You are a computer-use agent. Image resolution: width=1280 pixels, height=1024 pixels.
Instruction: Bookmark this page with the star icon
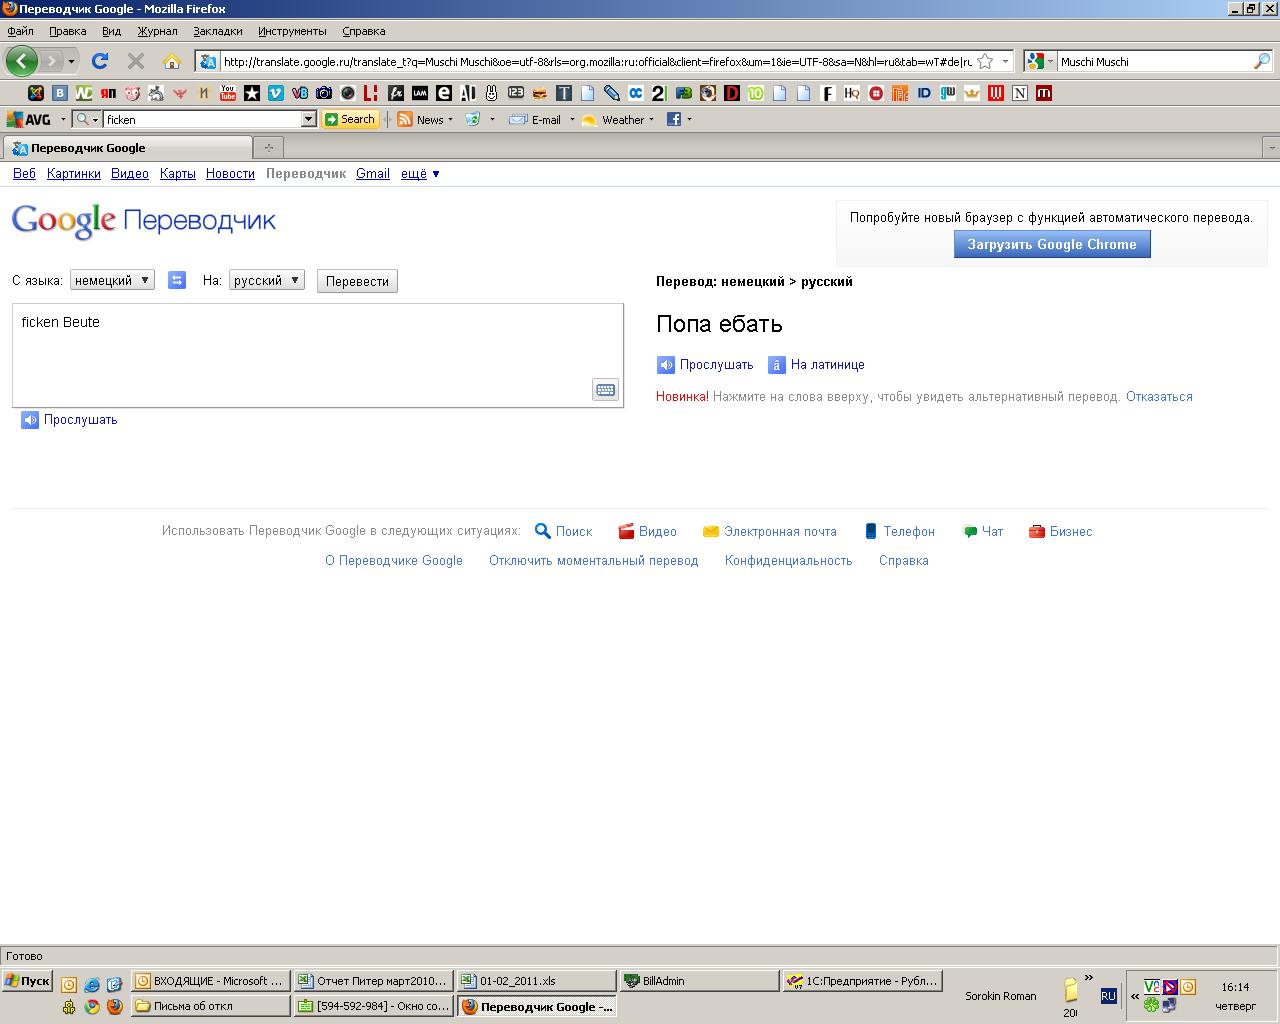pos(985,61)
